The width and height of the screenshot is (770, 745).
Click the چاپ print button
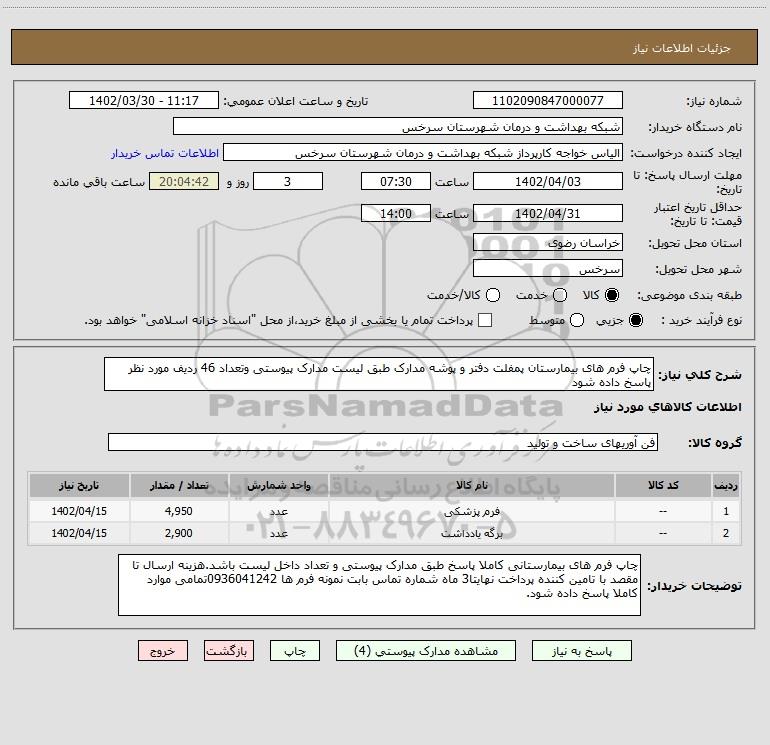point(295,651)
